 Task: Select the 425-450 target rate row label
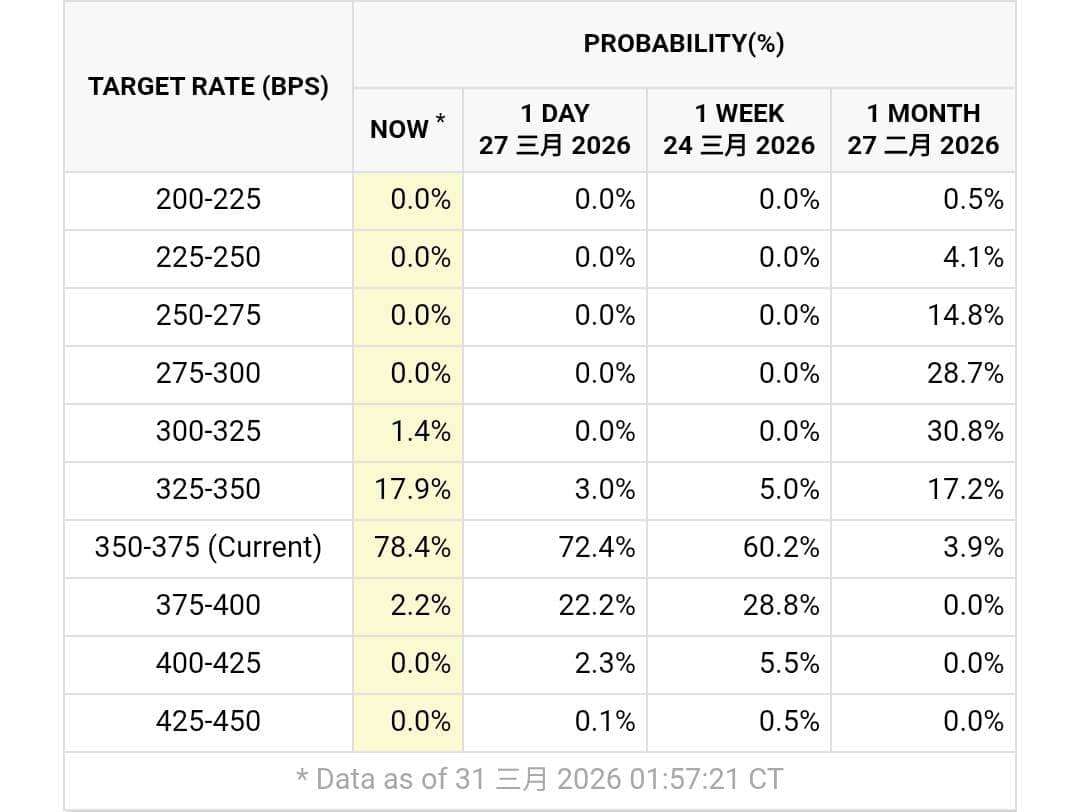[x=208, y=721]
